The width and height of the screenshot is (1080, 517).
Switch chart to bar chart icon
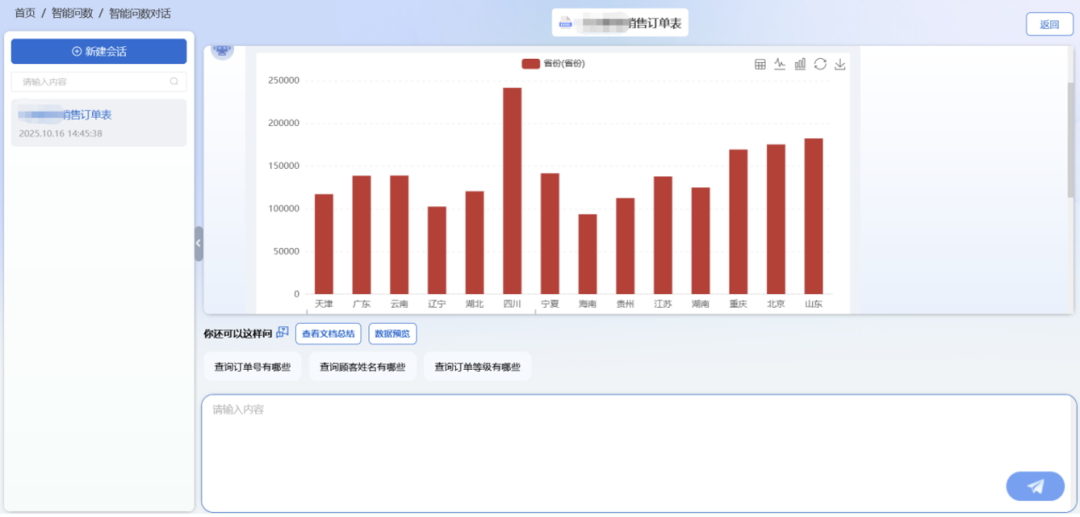(800, 64)
